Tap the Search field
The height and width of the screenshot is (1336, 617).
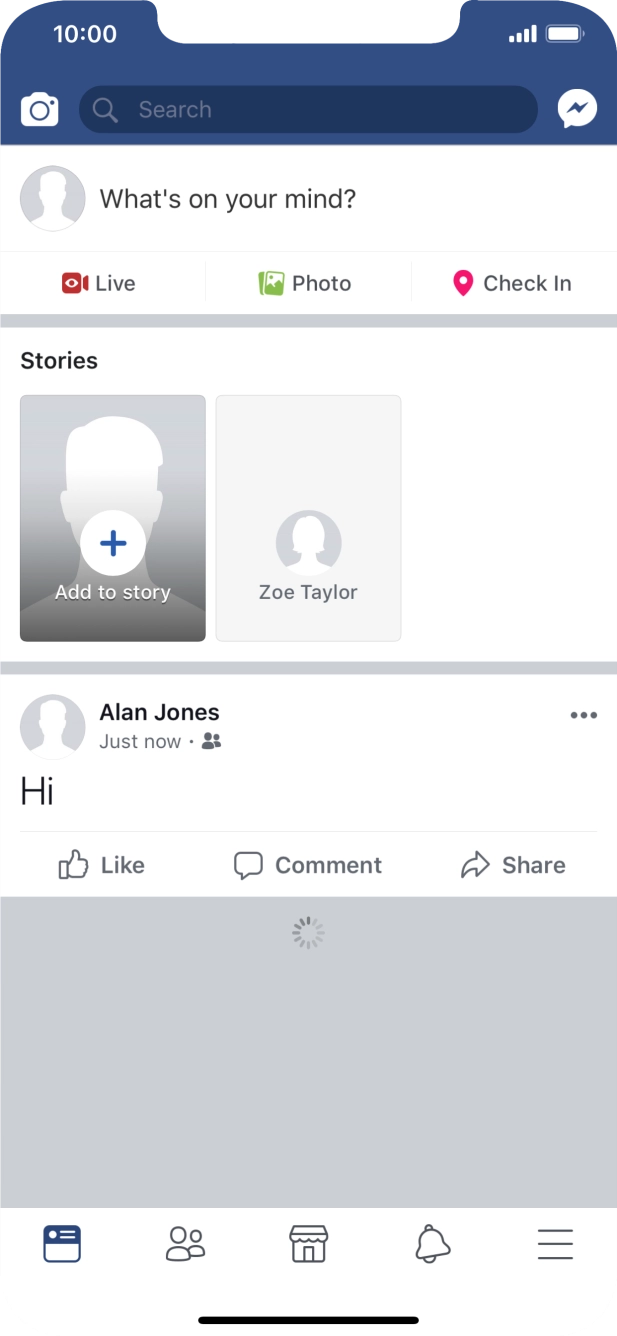click(x=307, y=109)
